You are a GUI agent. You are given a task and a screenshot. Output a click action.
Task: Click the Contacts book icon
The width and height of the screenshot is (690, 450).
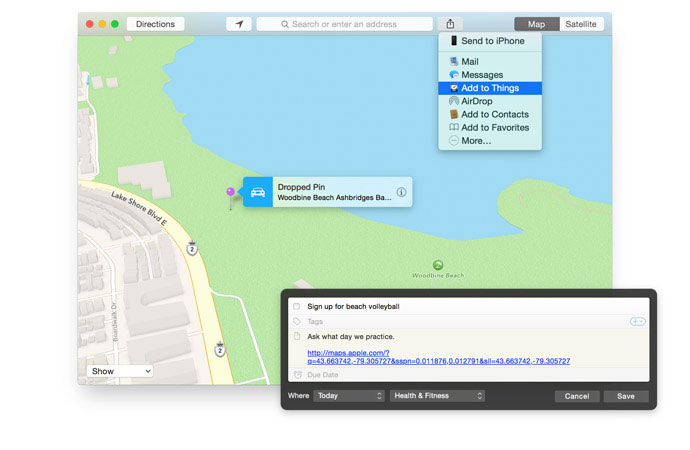click(x=454, y=114)
